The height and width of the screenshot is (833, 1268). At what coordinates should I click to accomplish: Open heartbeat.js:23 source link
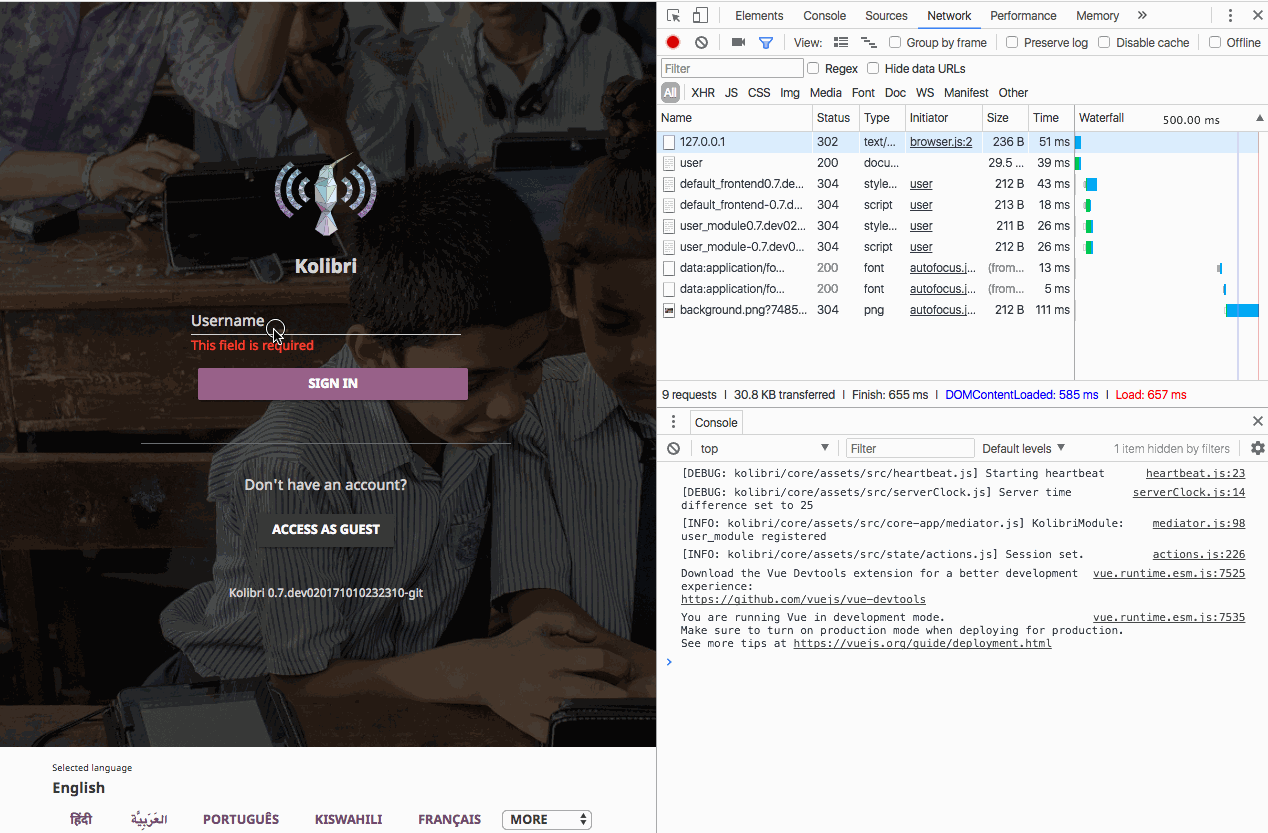click(x=1195, y=473)
